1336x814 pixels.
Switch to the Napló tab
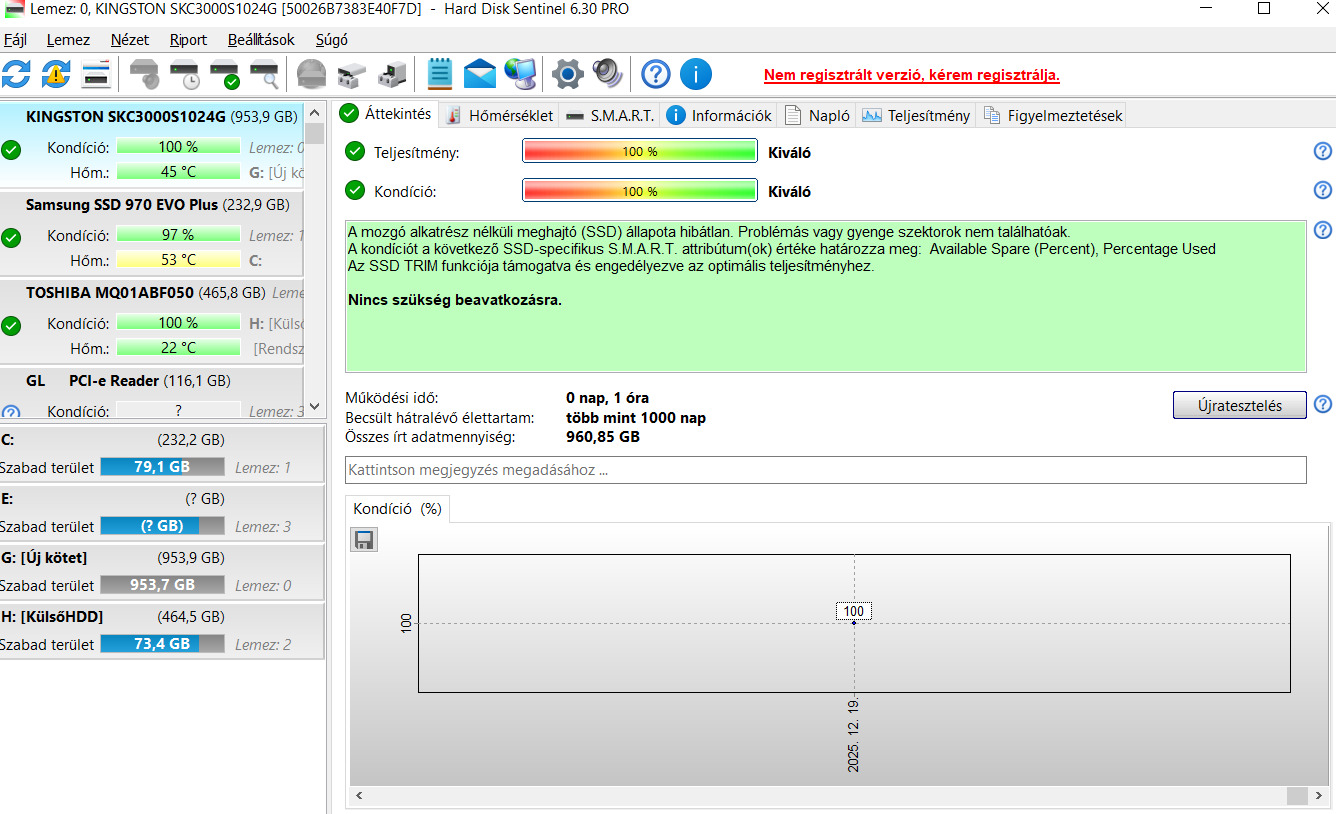[x=817, y=115]
